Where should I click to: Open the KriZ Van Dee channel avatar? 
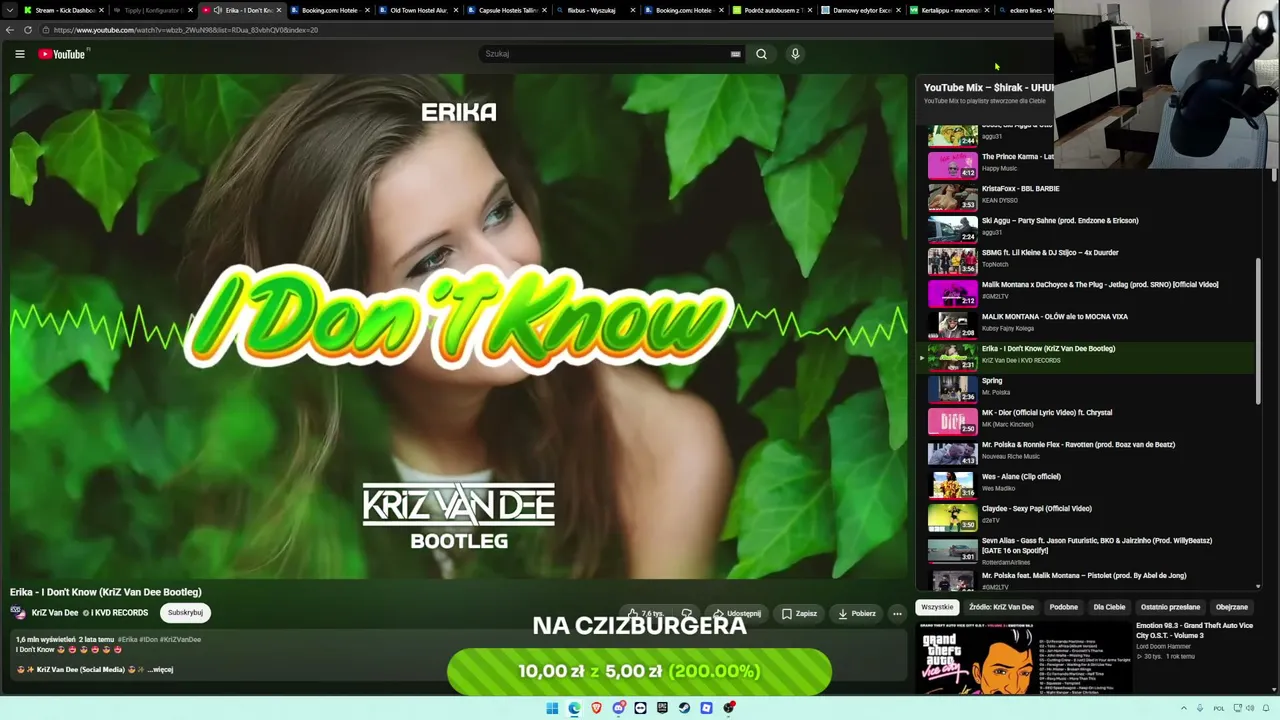pos(18,613)
